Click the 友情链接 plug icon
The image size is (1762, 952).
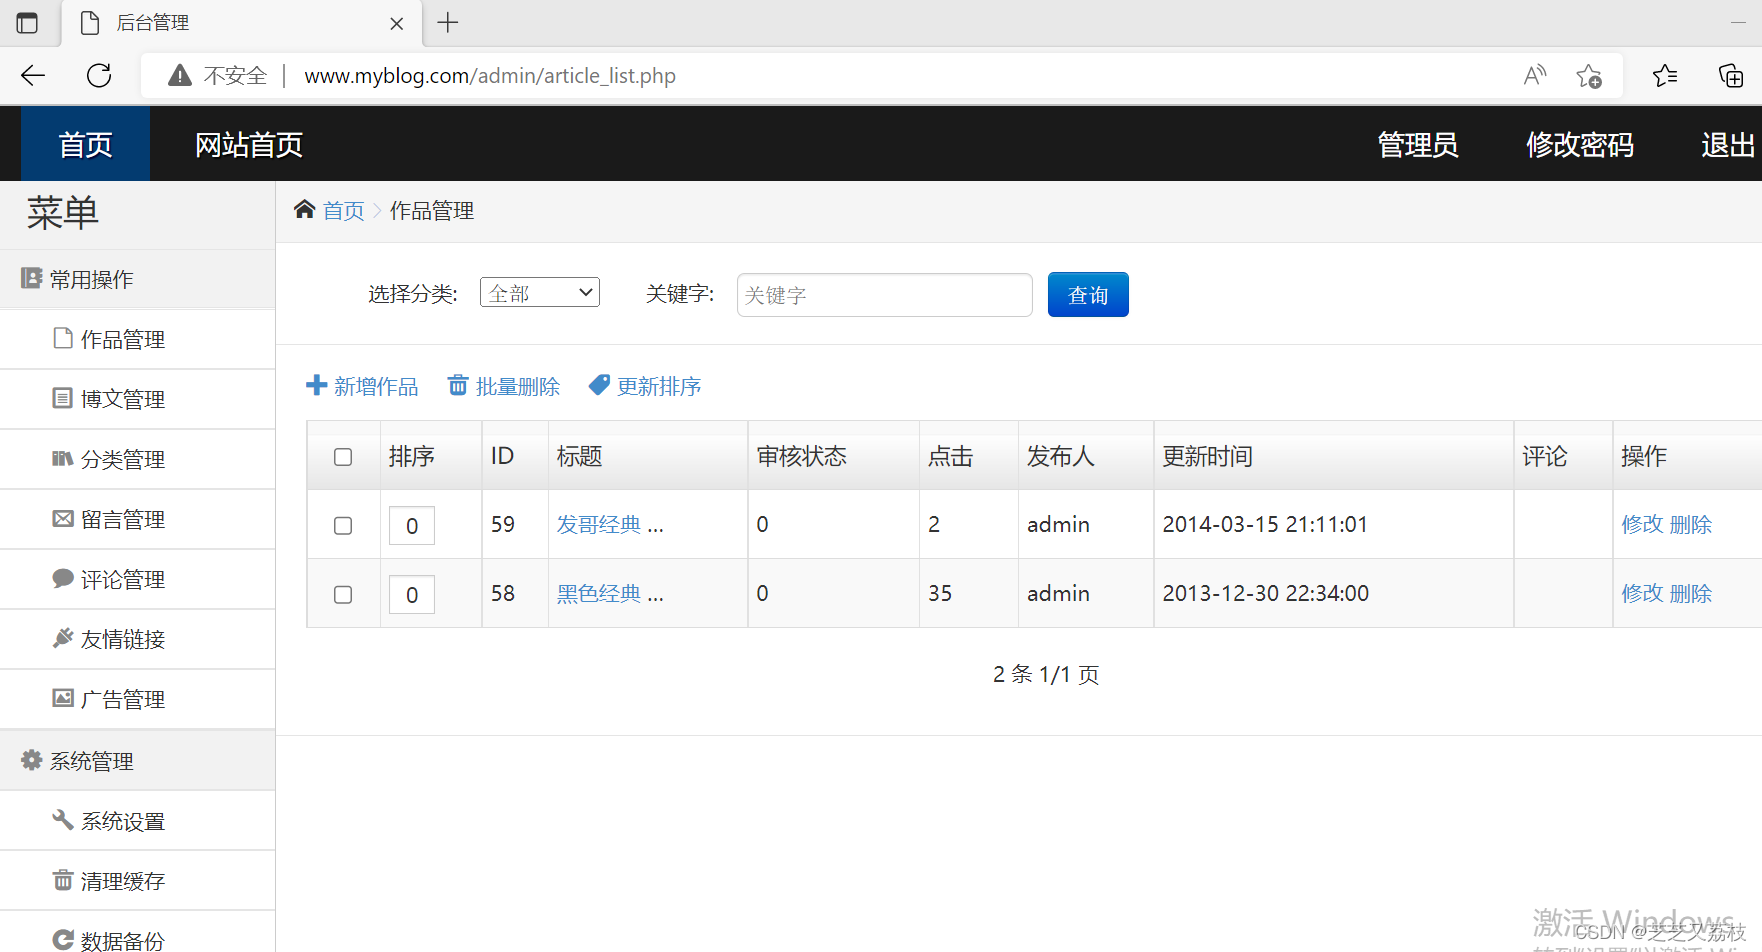pyautogui.click(x=63, y=638)
